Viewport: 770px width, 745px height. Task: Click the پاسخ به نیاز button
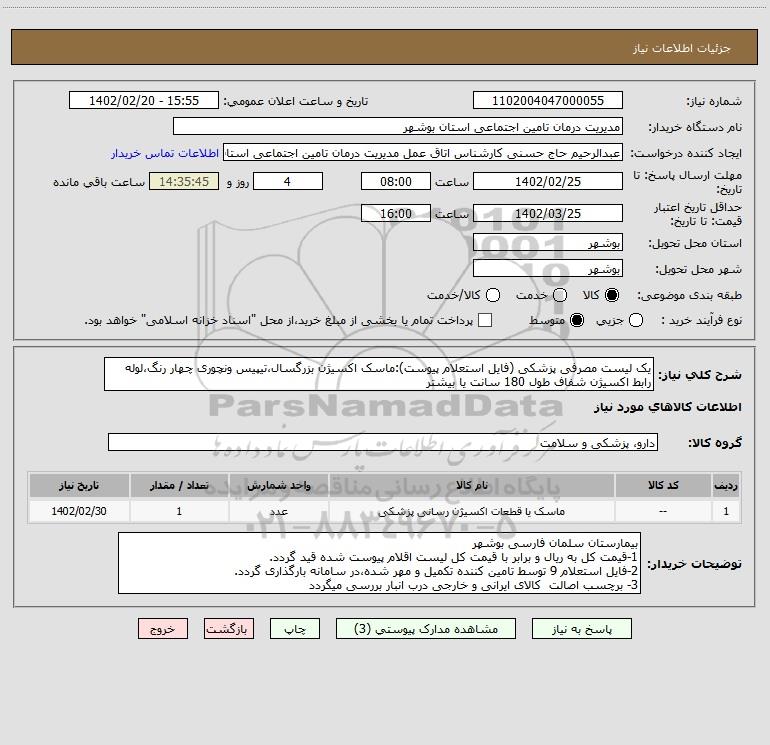tap(582, 629)
